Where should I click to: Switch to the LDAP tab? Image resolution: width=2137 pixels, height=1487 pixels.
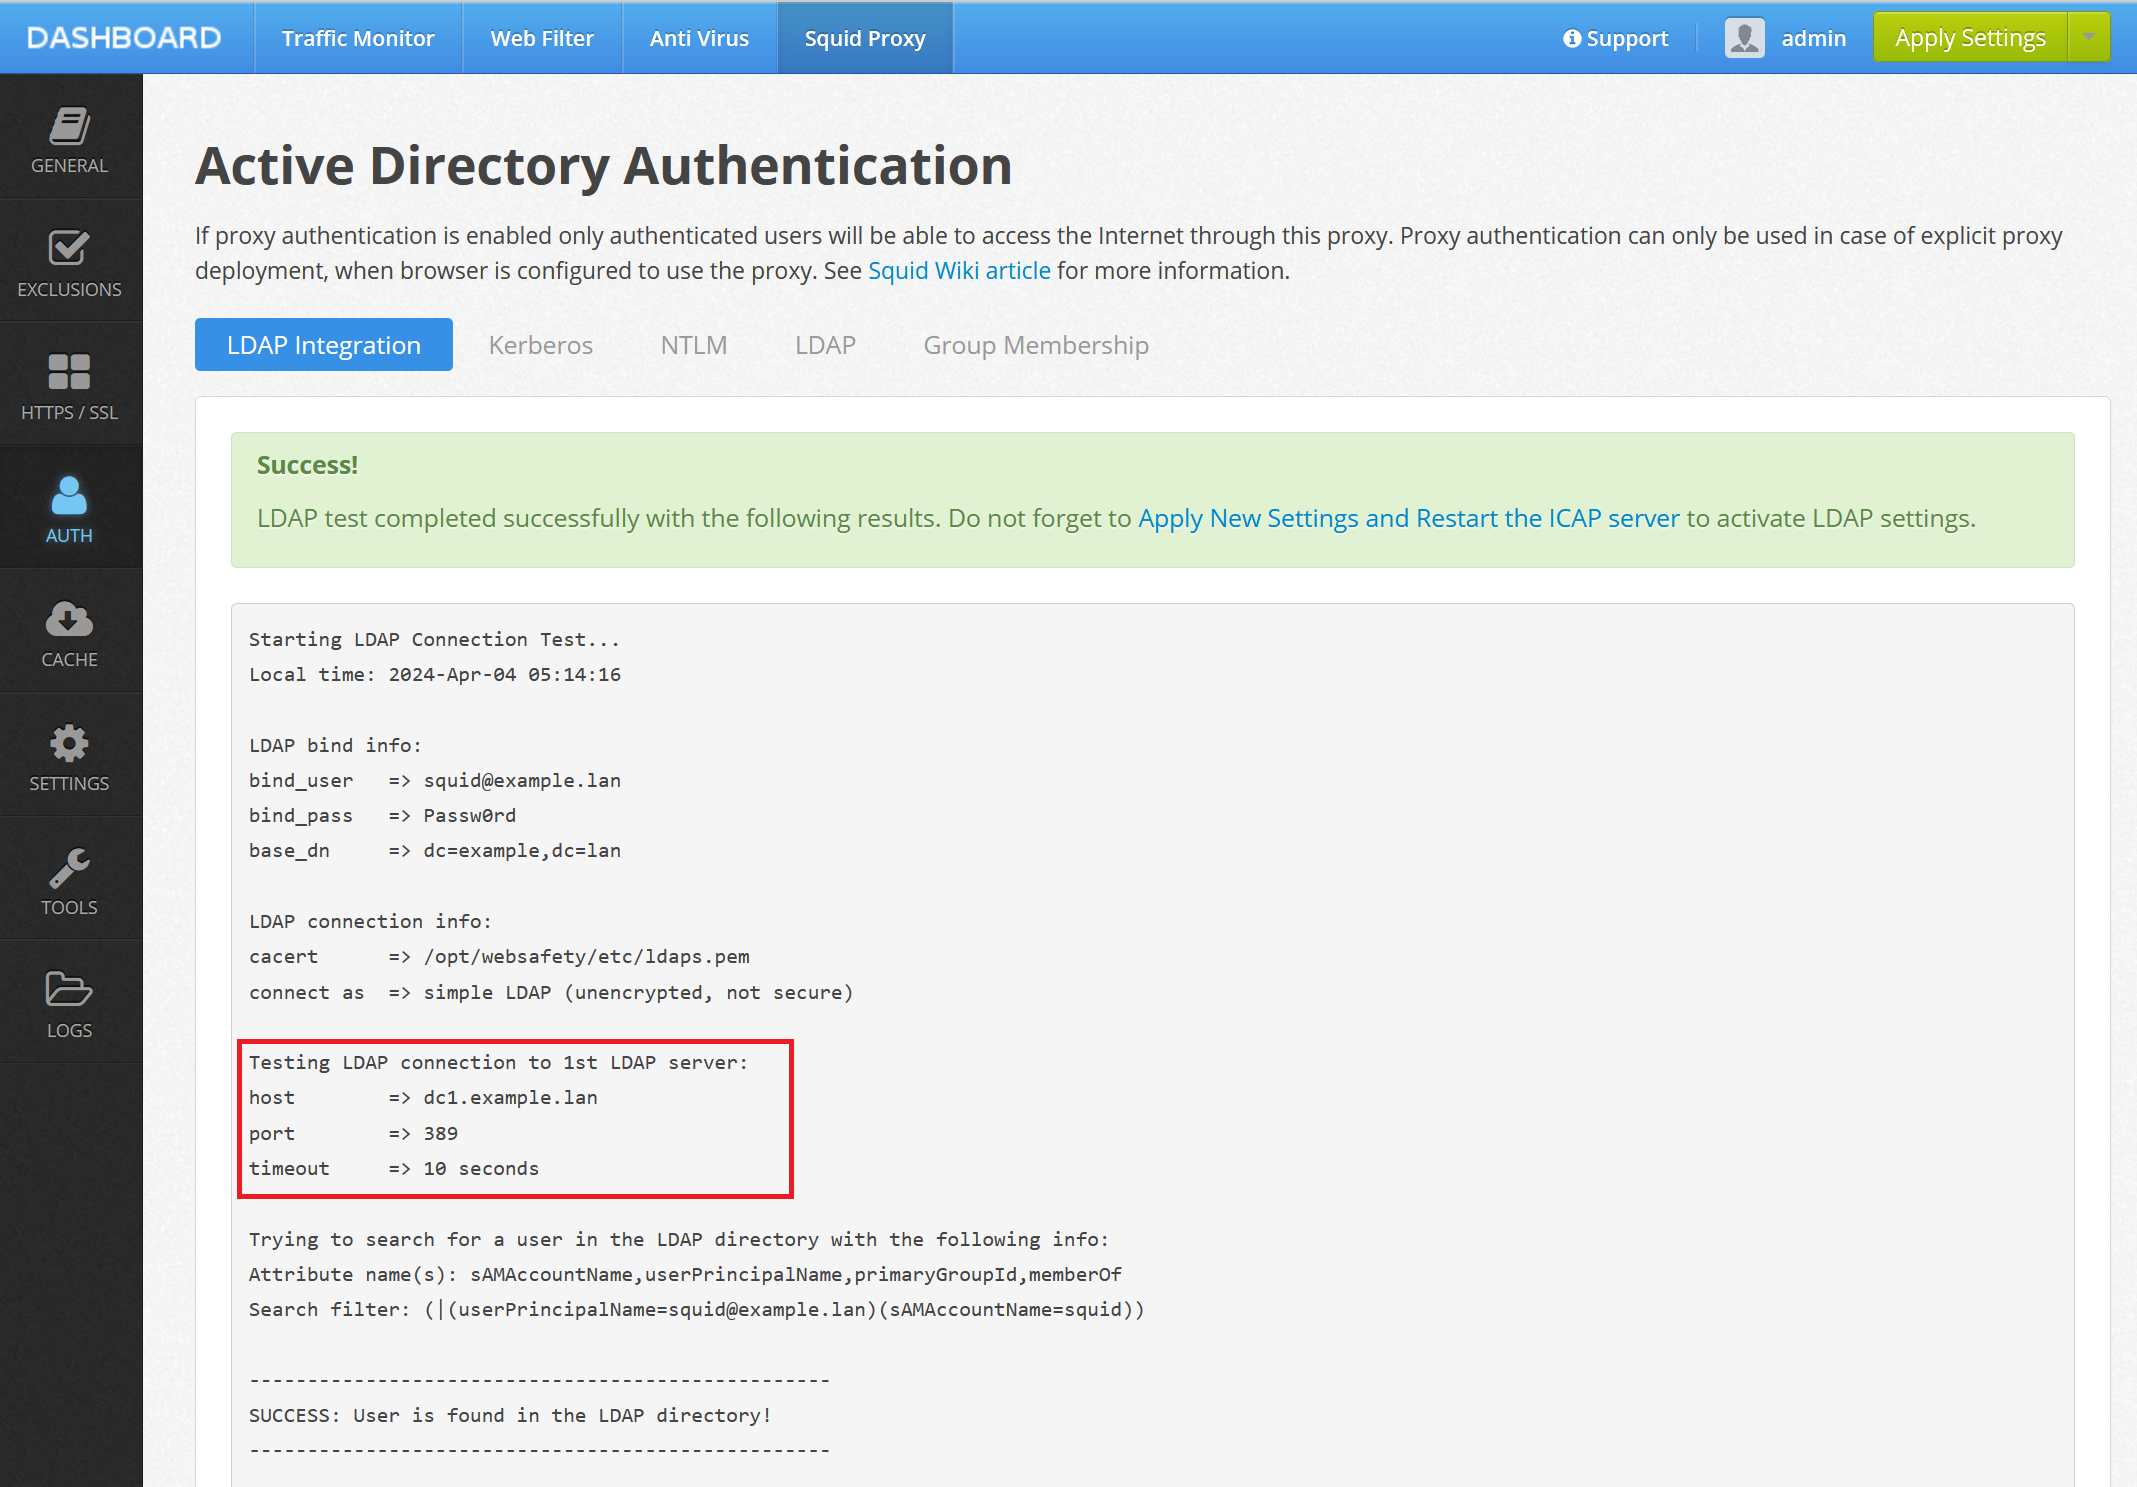tap(825, 345)
